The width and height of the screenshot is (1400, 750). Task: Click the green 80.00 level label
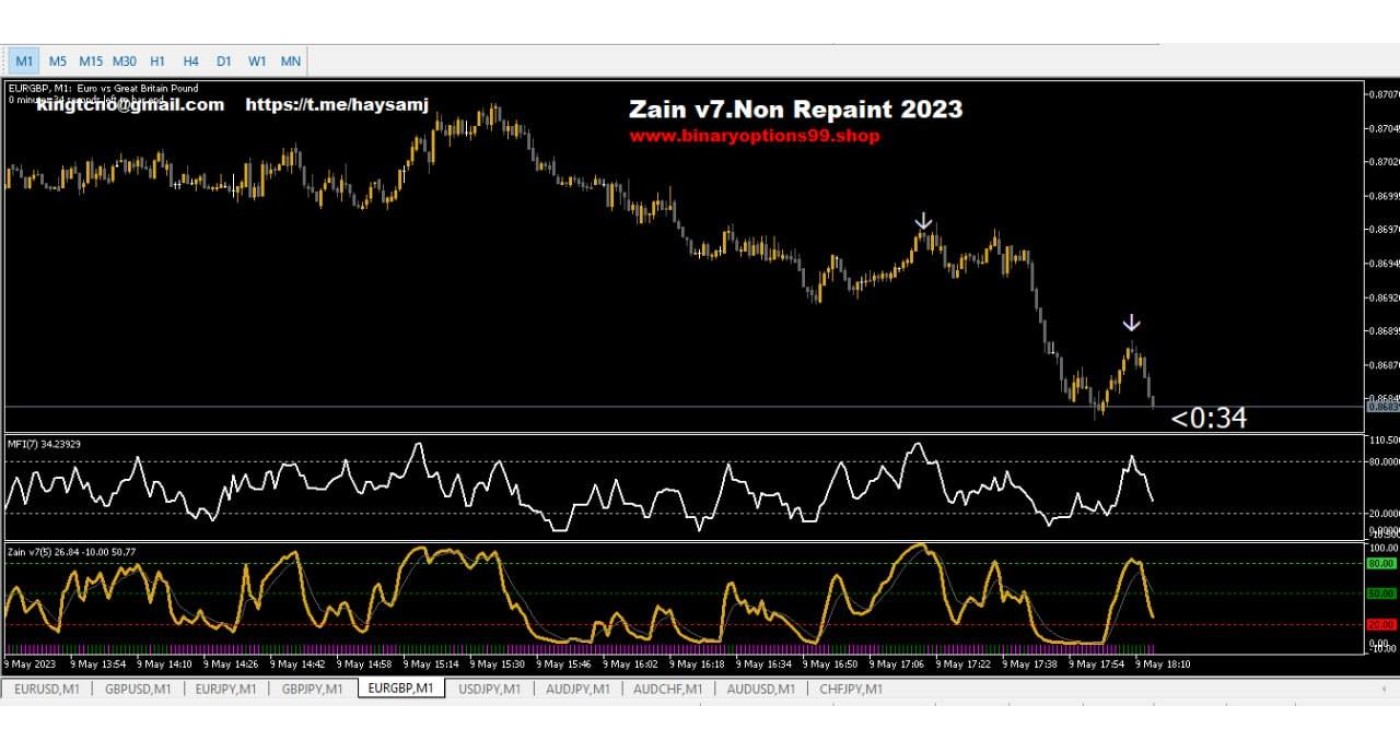point(1381,564)
